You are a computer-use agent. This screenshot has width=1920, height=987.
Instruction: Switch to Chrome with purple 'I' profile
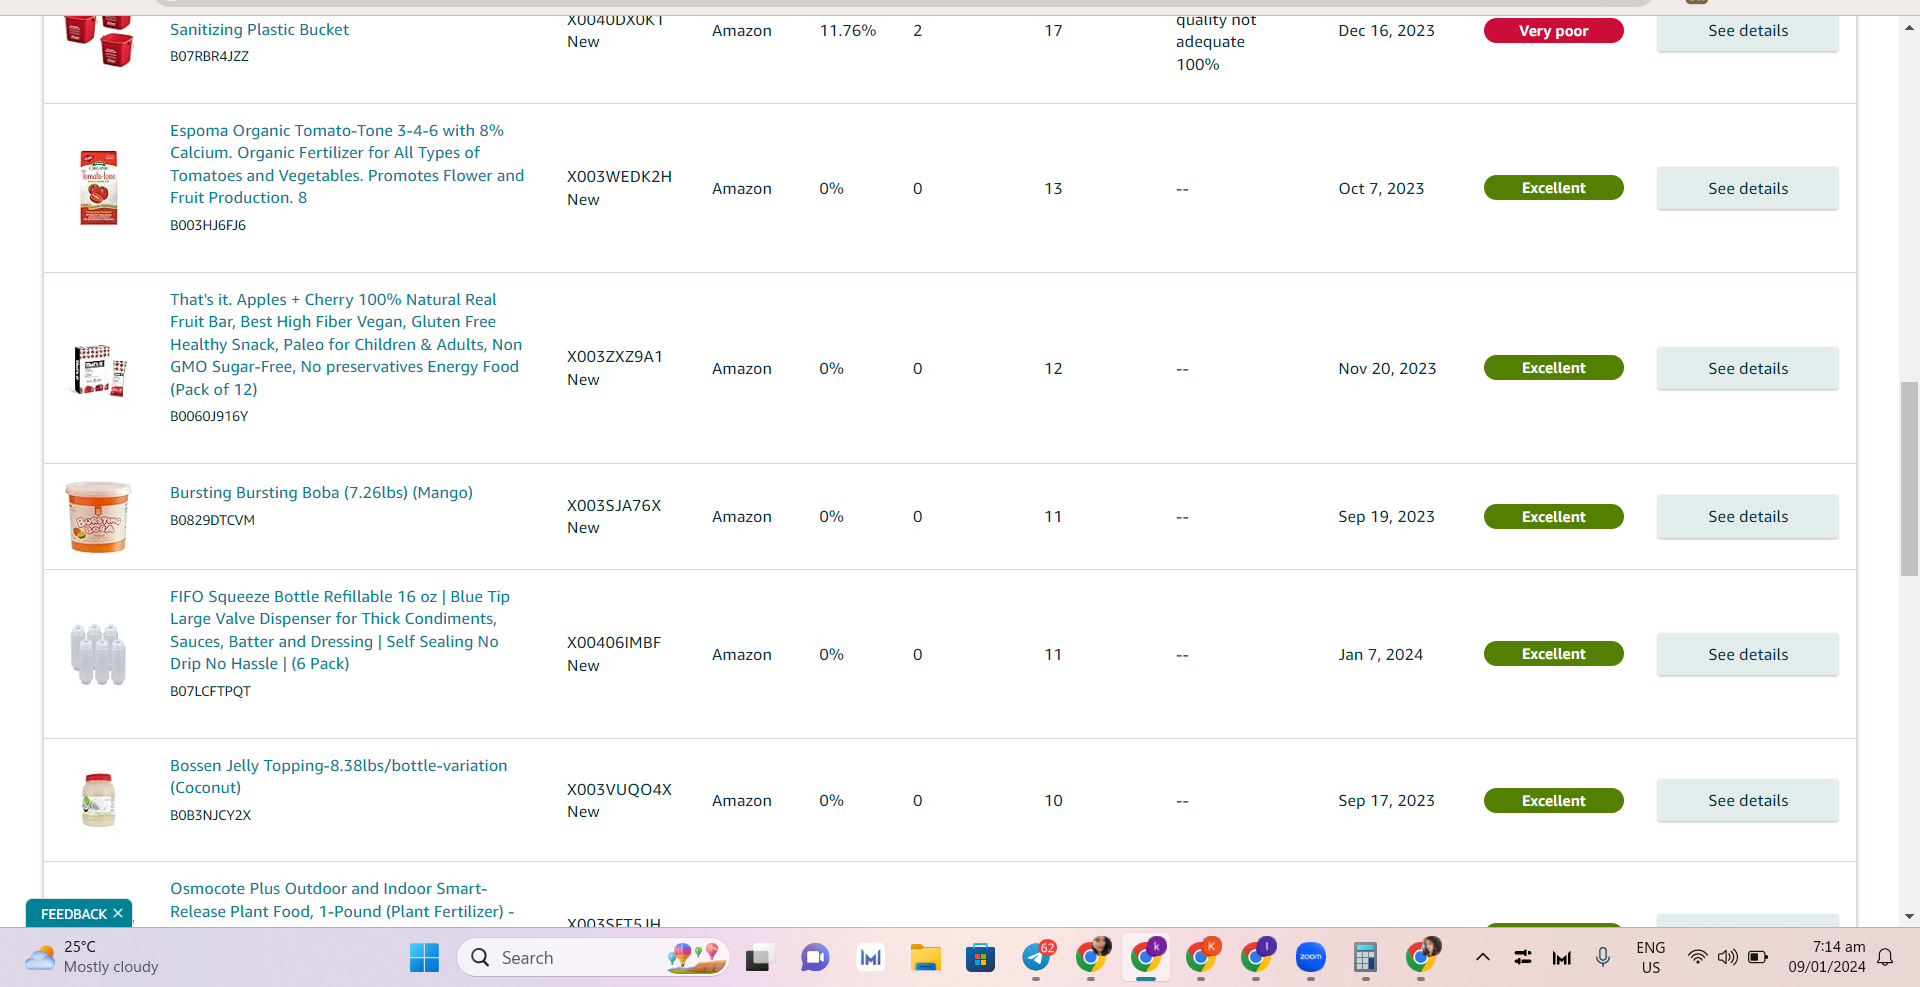(x=1257, y=957)
